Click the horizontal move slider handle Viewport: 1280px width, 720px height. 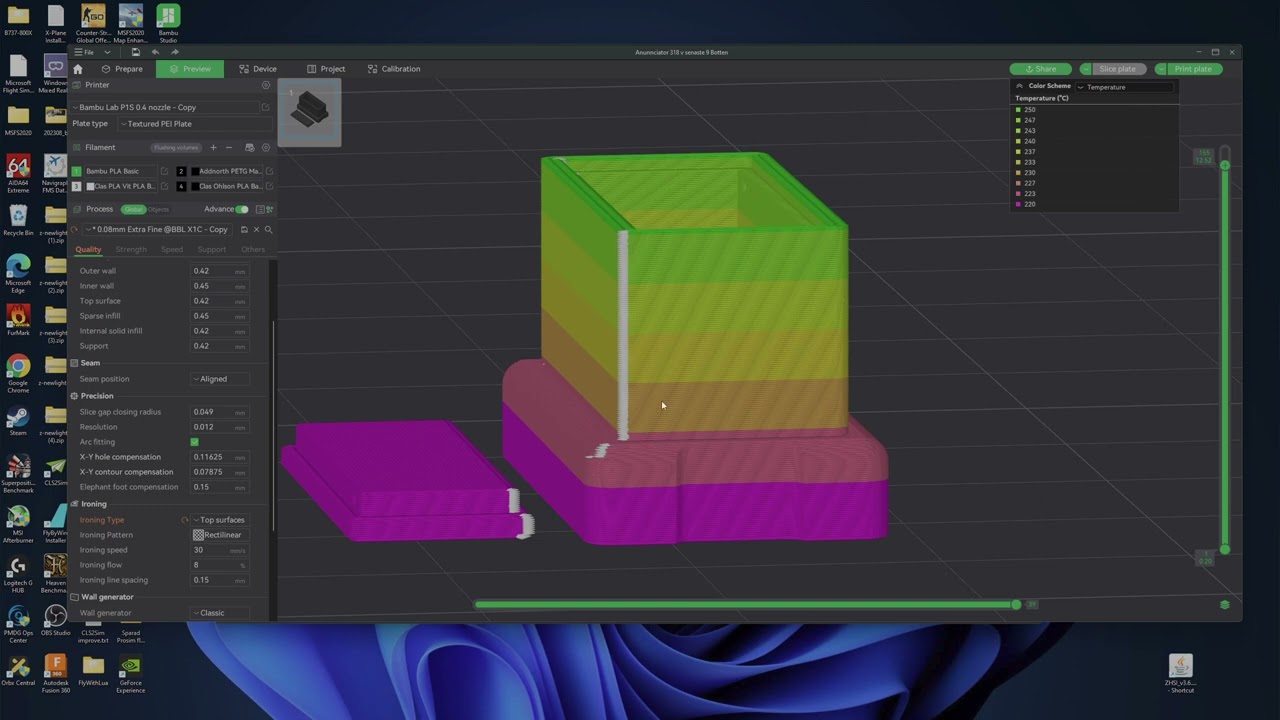pos(1016,604)
